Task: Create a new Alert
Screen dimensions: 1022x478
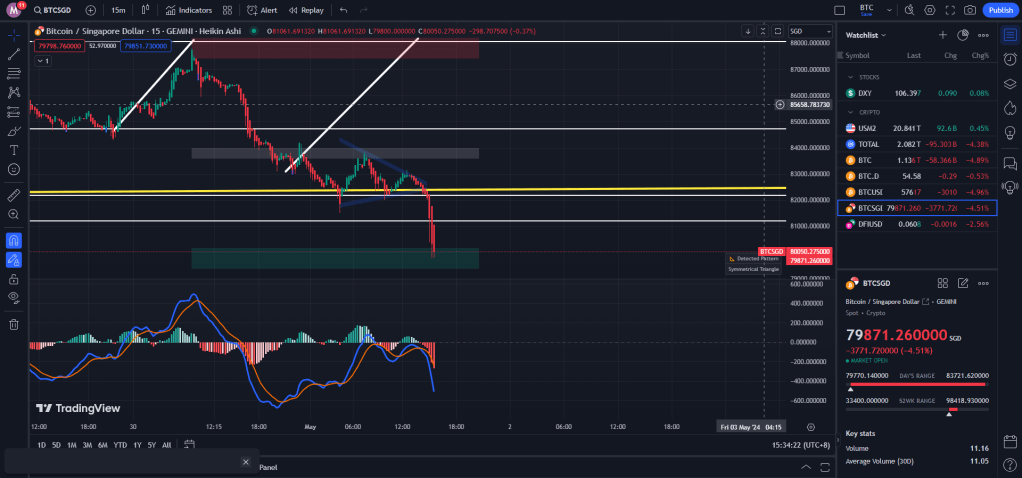Action: tap(262, 10)
